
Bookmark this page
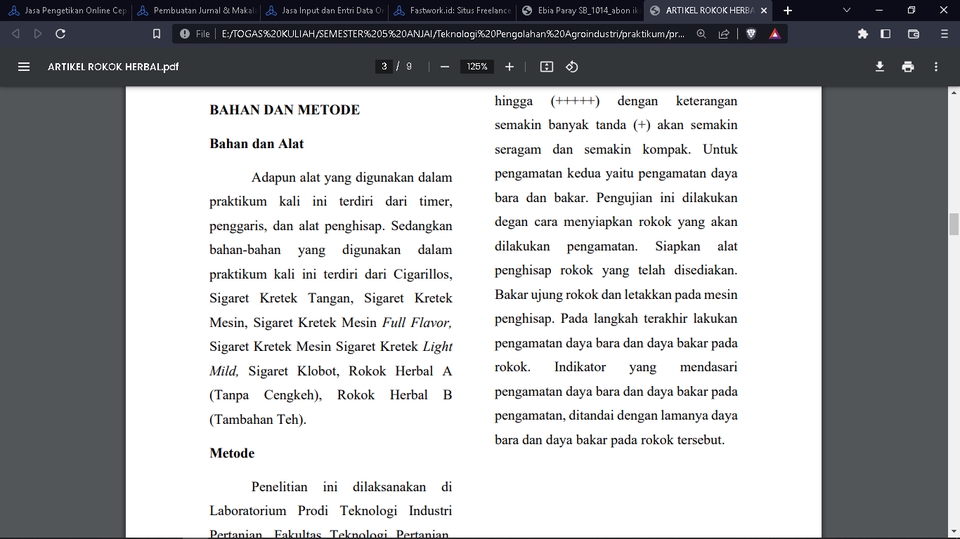point(157,34)
